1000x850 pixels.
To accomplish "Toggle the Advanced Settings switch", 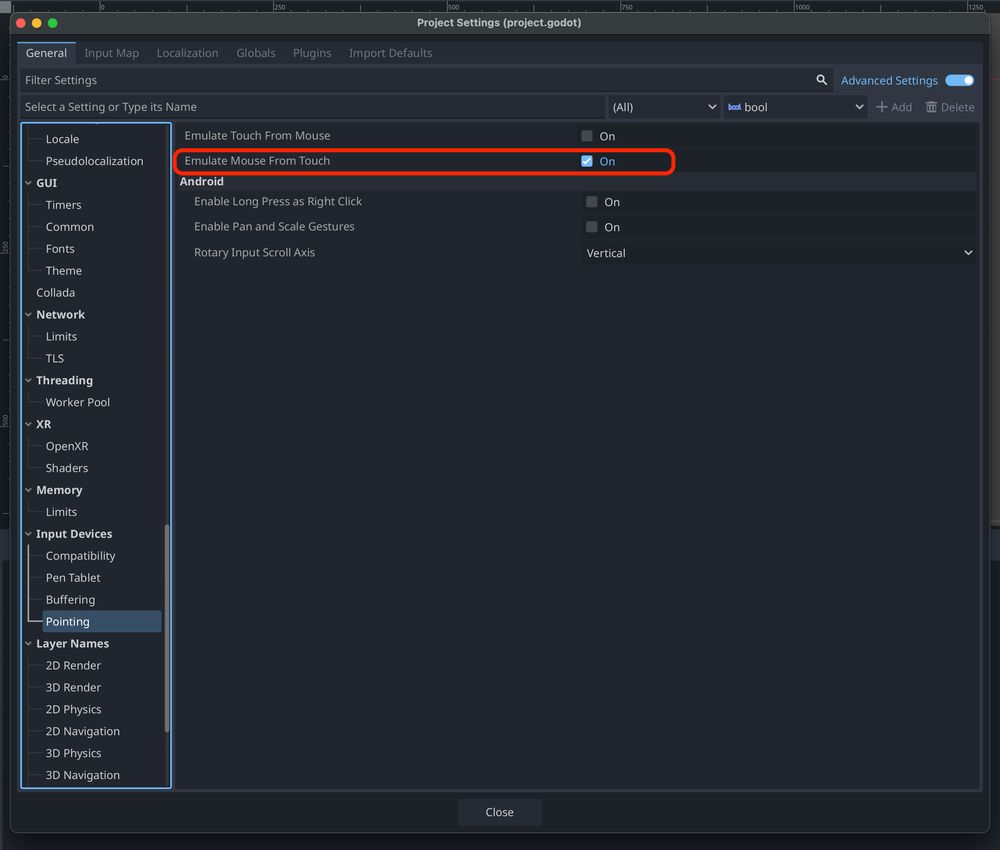I will pos(959,80).
